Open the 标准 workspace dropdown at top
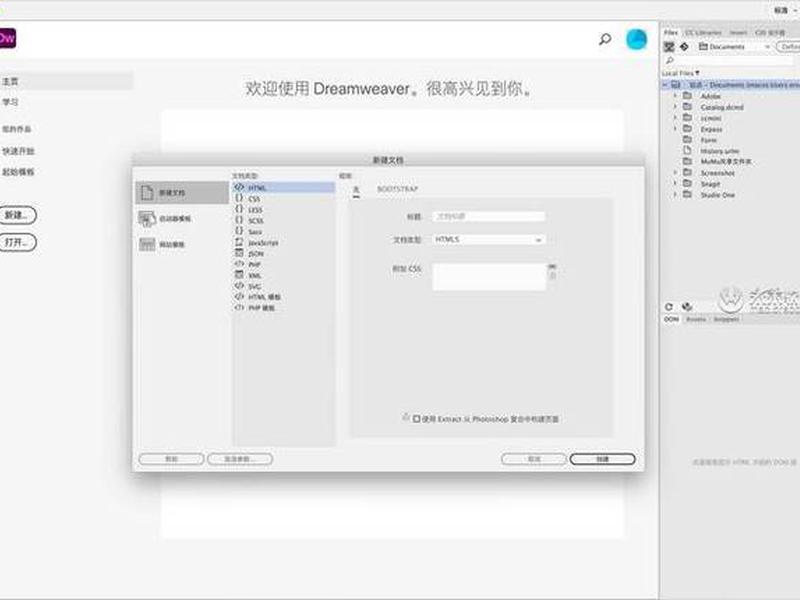Screen dimensions: 800x600 [786, 10]
